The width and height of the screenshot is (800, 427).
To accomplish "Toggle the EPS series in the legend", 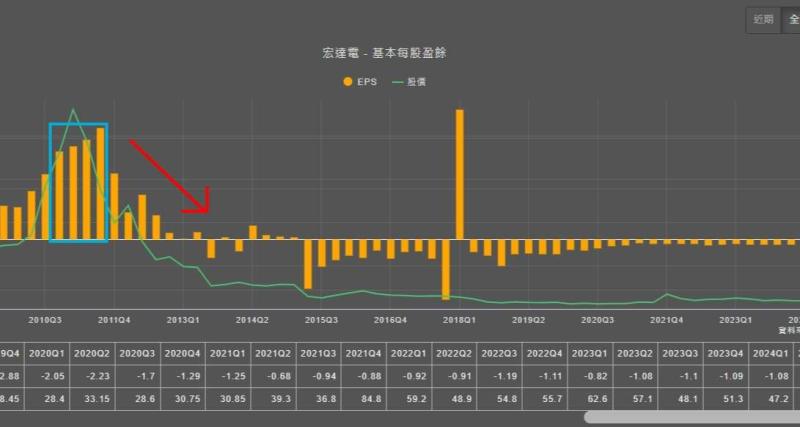I will coord(360,82).
